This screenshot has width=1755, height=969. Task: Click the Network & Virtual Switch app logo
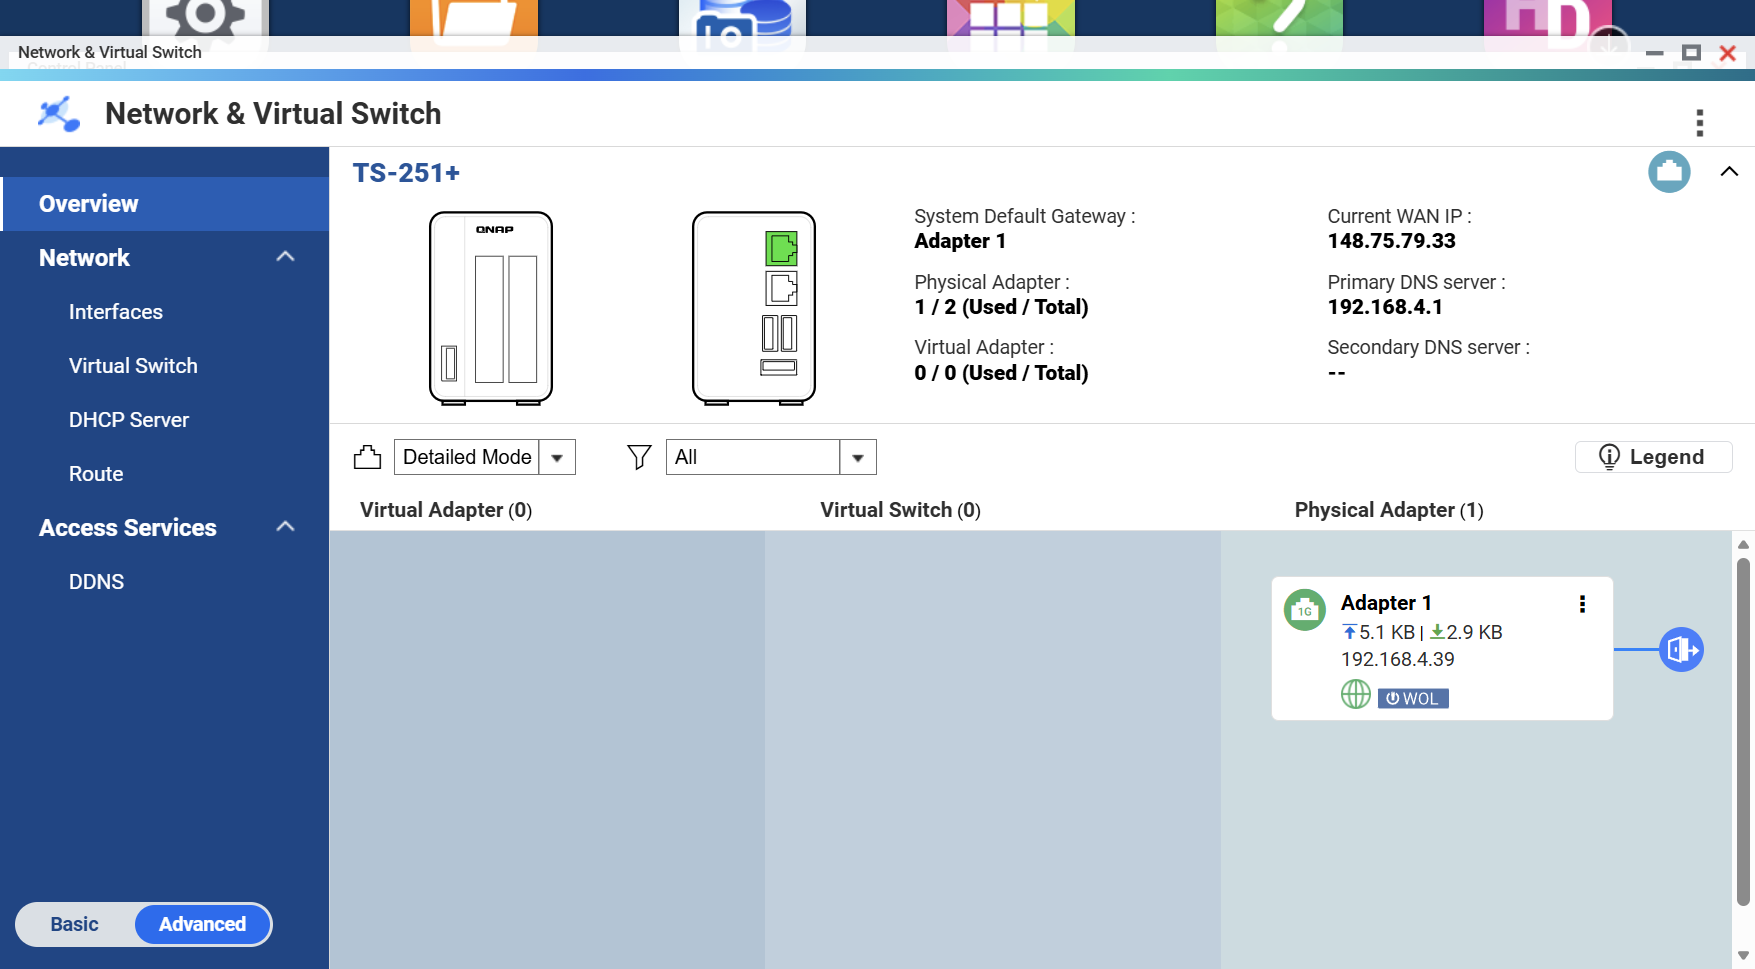(x=59, y=114)
